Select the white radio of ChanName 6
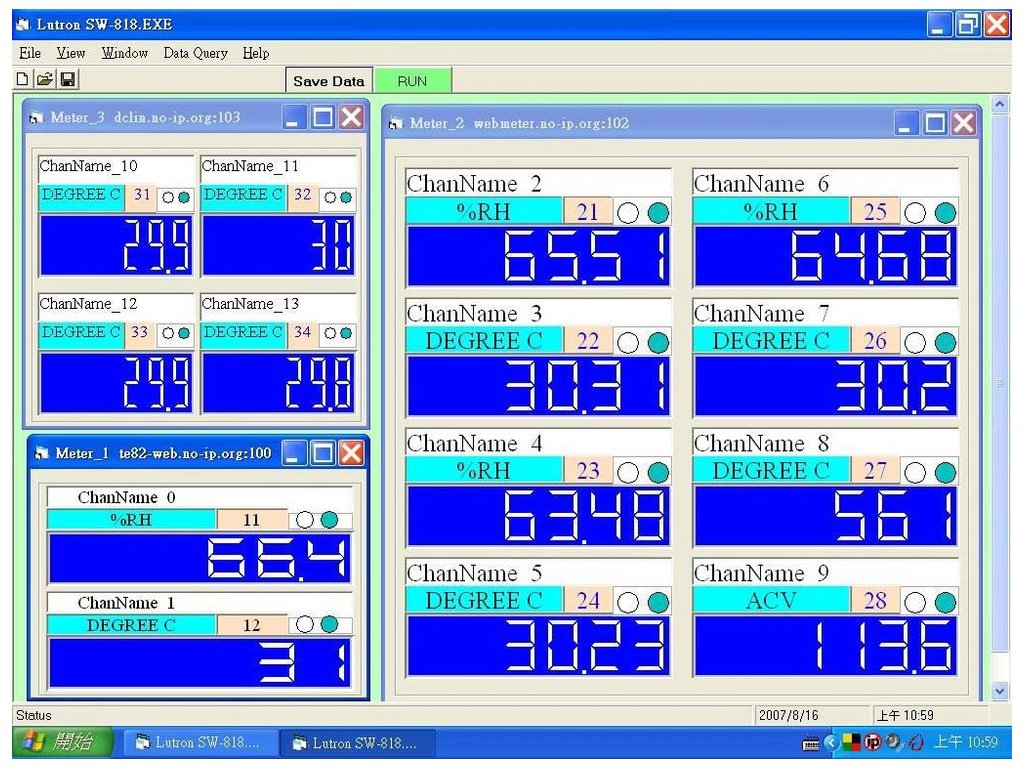Screen dimensions: 1024x768 [x=915, y=213]
